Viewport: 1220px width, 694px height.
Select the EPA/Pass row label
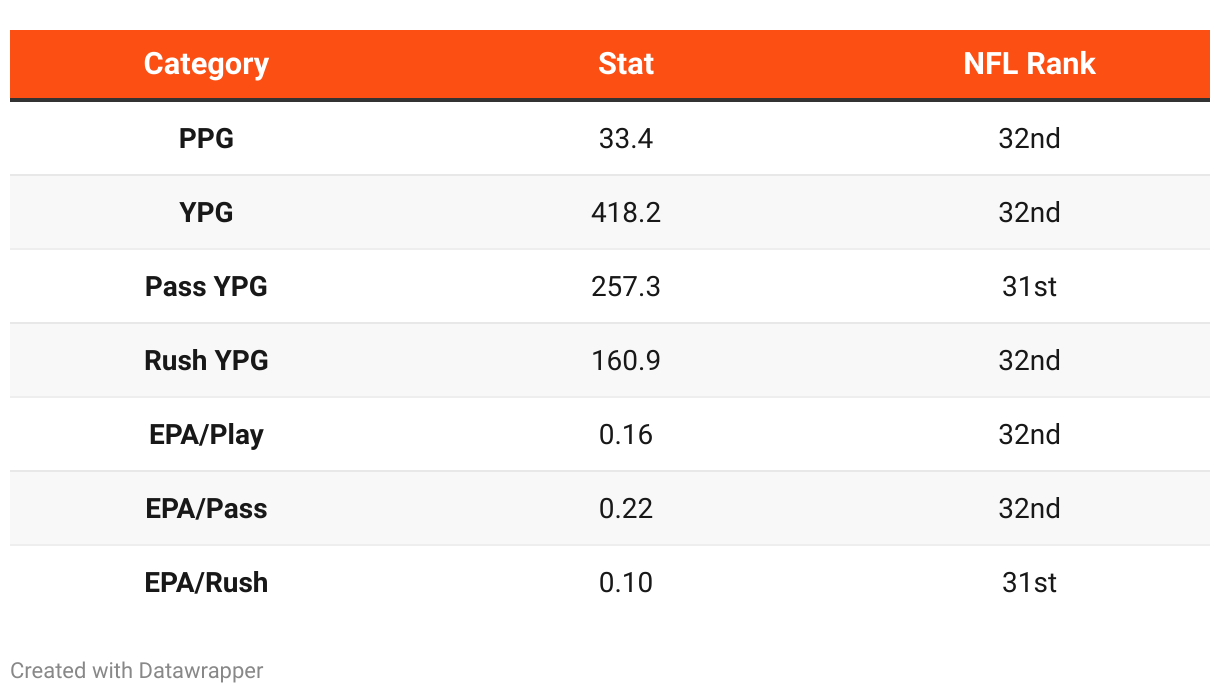click(x=206, y=508)
